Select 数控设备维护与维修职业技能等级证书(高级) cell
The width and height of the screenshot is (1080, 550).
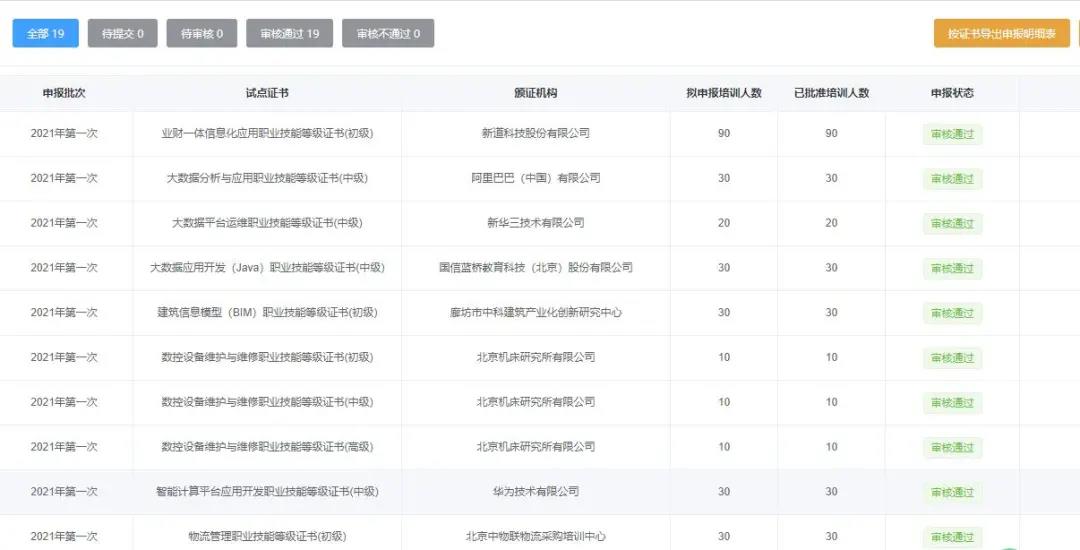click(267, 447)
